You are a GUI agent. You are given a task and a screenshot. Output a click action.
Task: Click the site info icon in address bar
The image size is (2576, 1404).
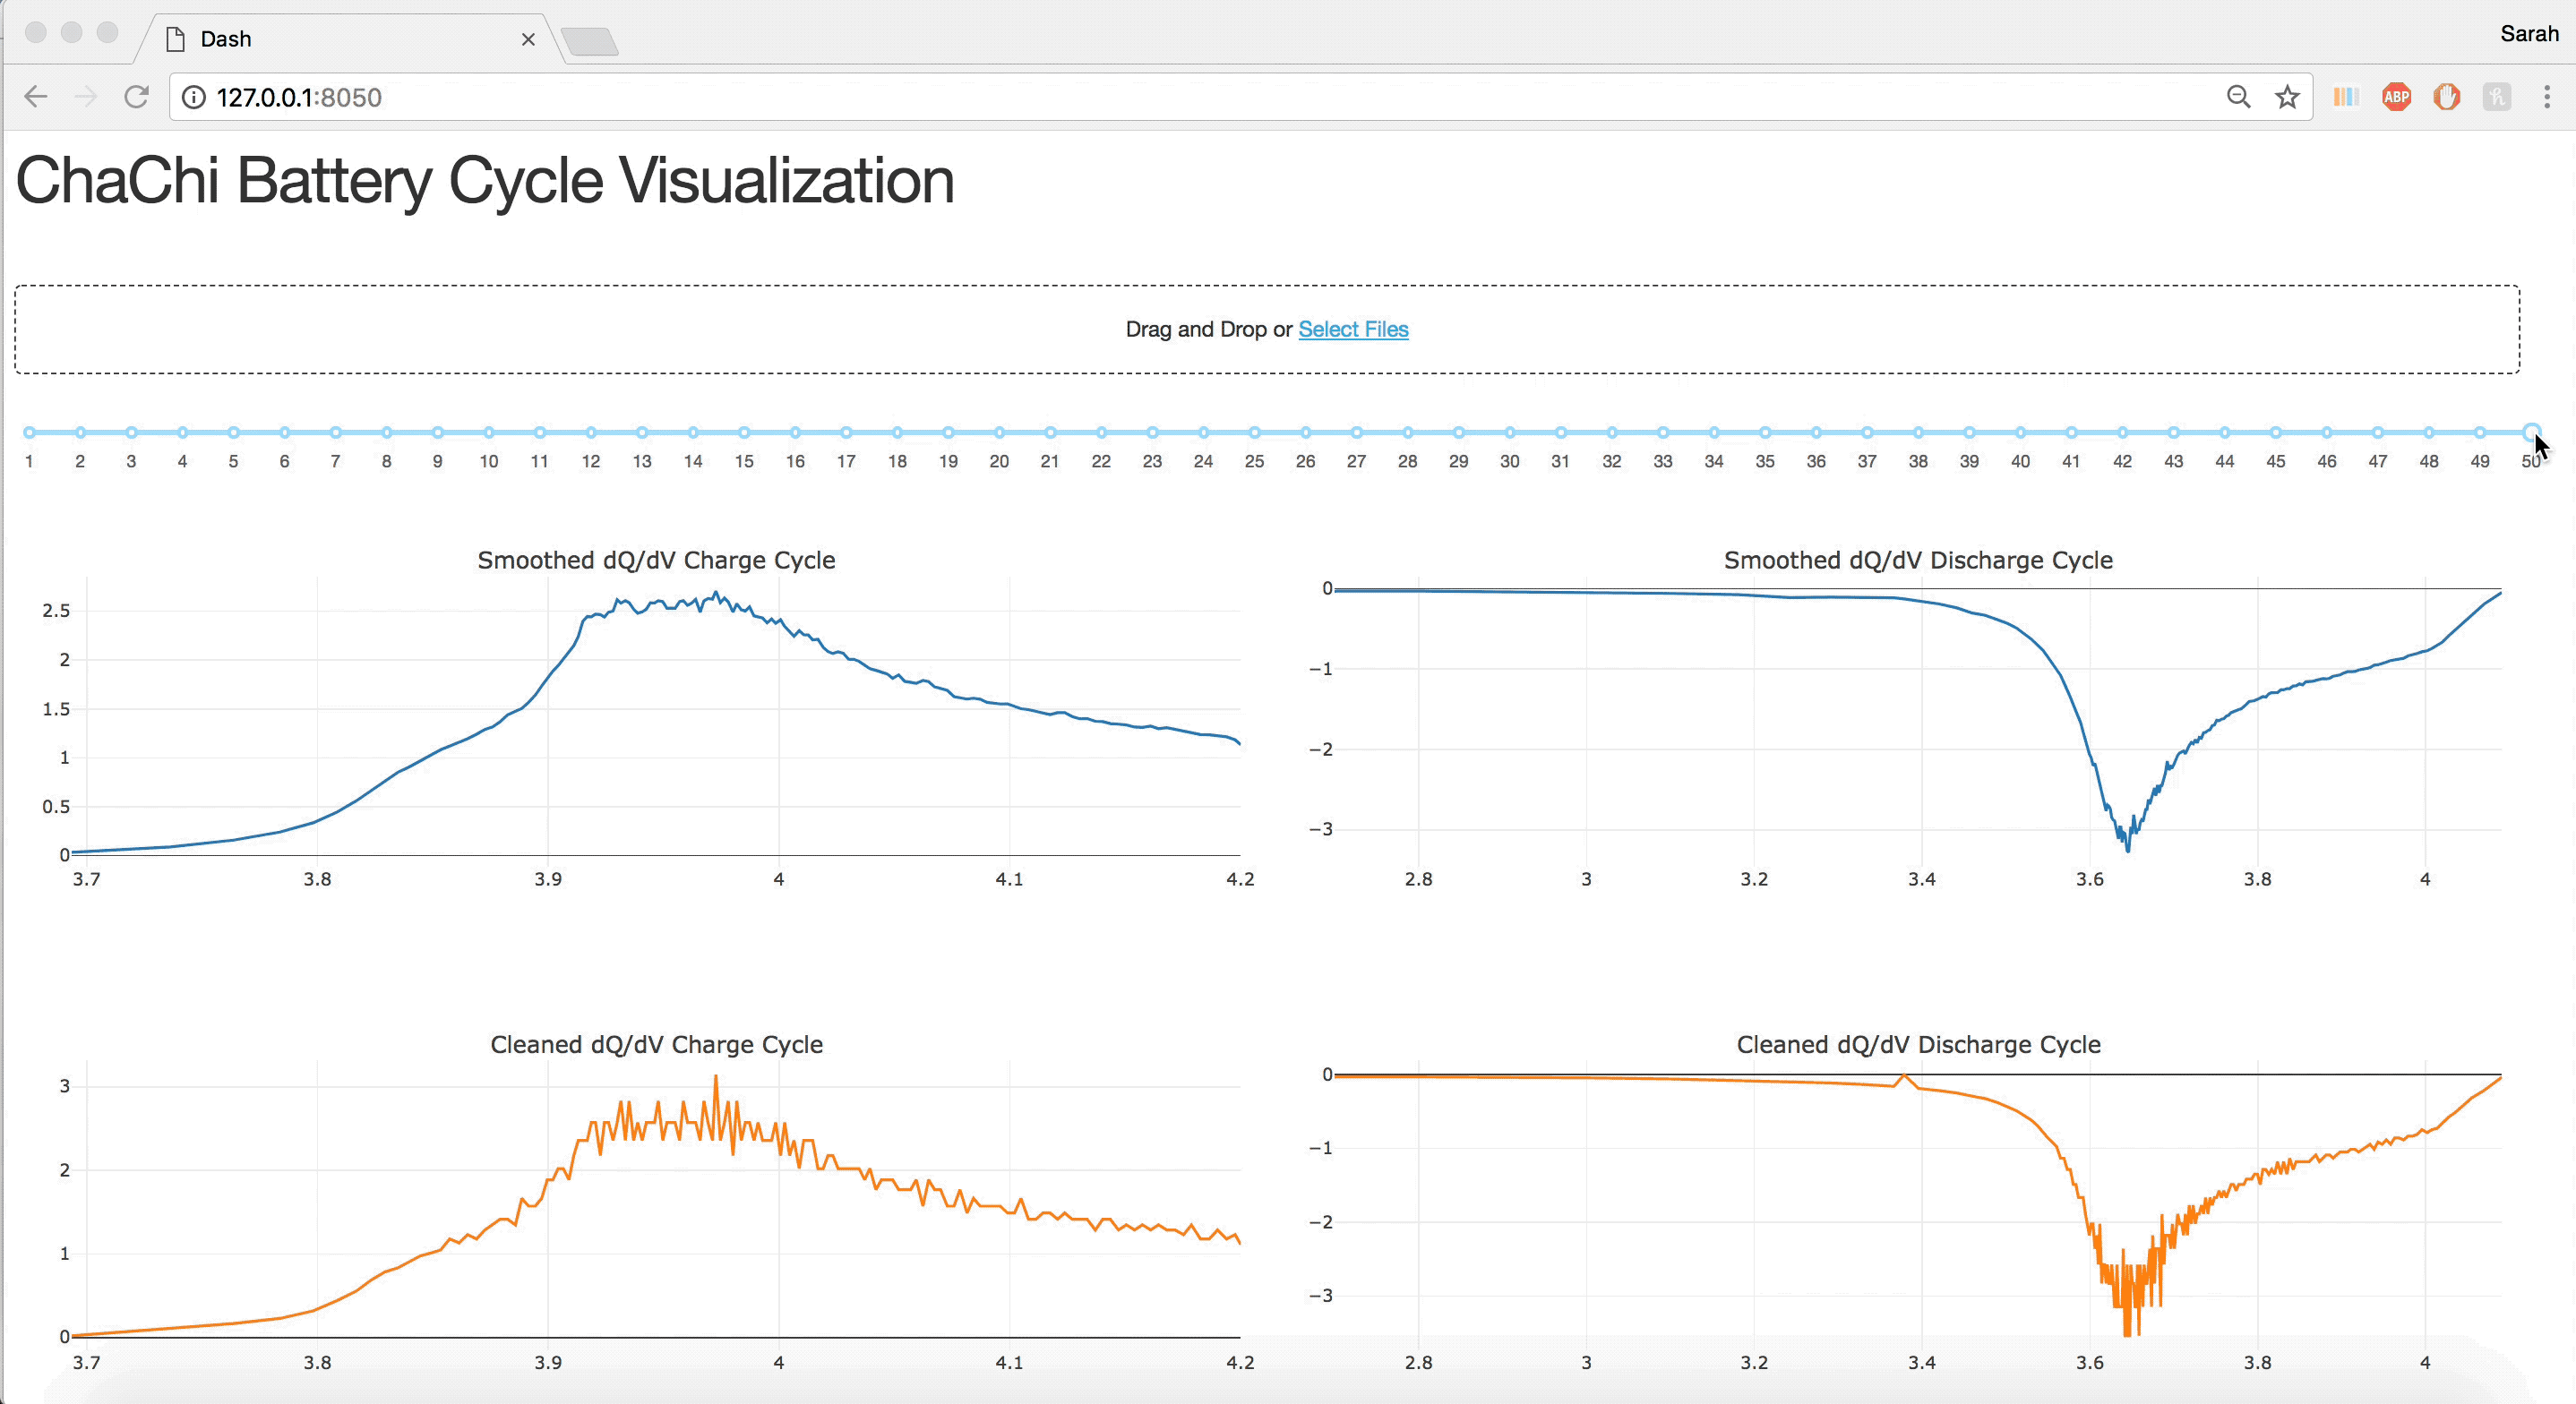click(194, 97)
